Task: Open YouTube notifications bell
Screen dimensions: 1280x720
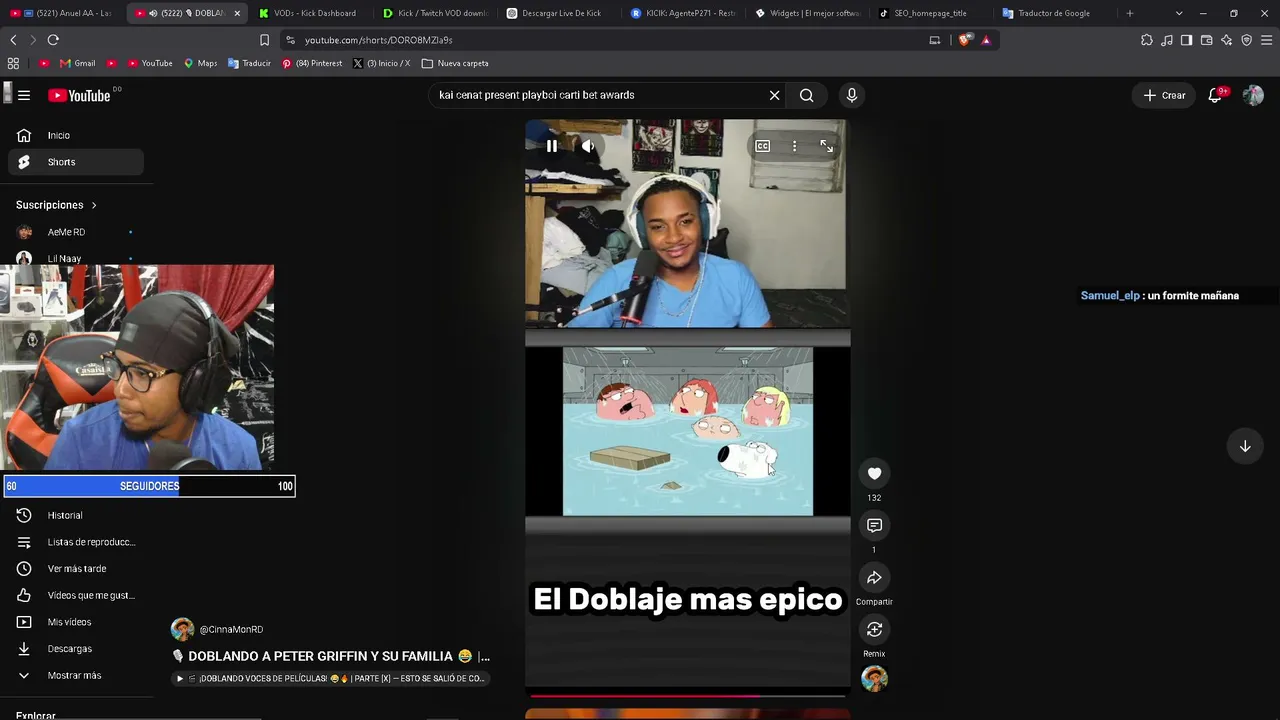Action: 1216,95
